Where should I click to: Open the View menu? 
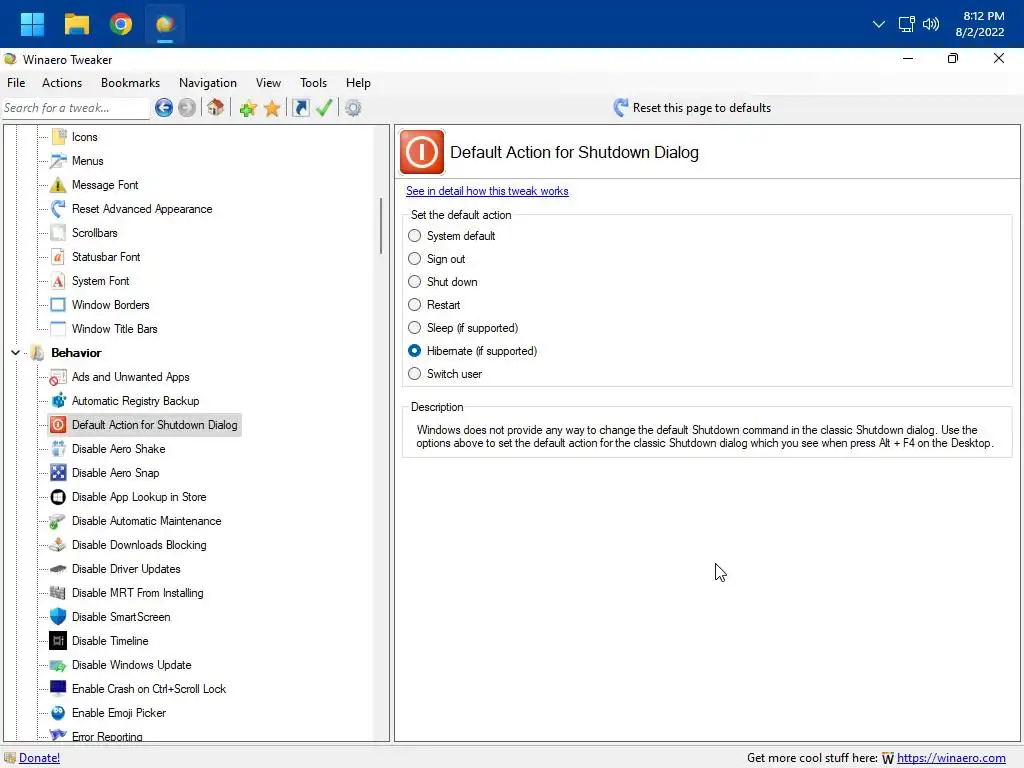click(268, 83)
